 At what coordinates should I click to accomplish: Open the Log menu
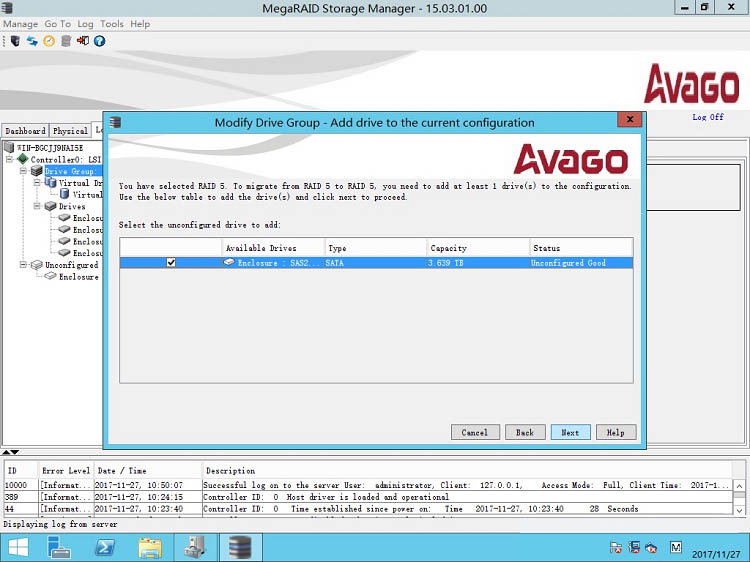coord(85,24)
